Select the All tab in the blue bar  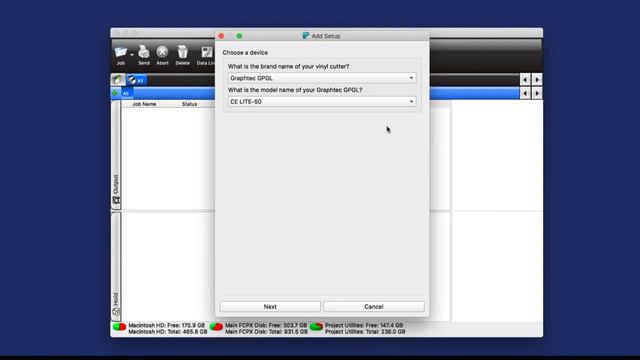(126, 93)
